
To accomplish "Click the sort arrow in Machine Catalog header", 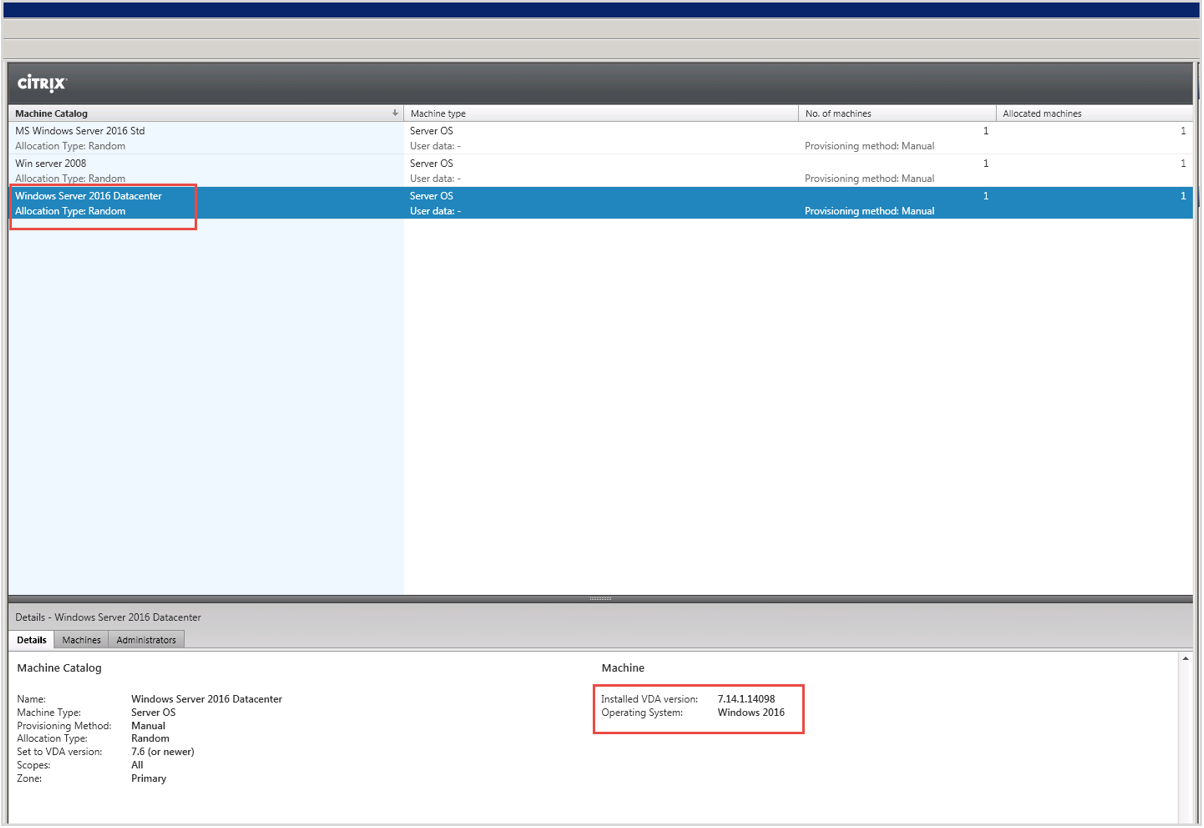I will coord(395,113).
